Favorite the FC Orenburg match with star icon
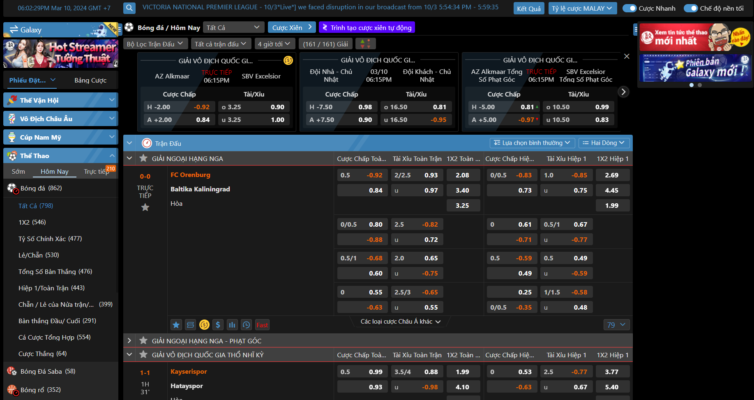The width and height of the screenshot is (754, 400). [145, 207]
